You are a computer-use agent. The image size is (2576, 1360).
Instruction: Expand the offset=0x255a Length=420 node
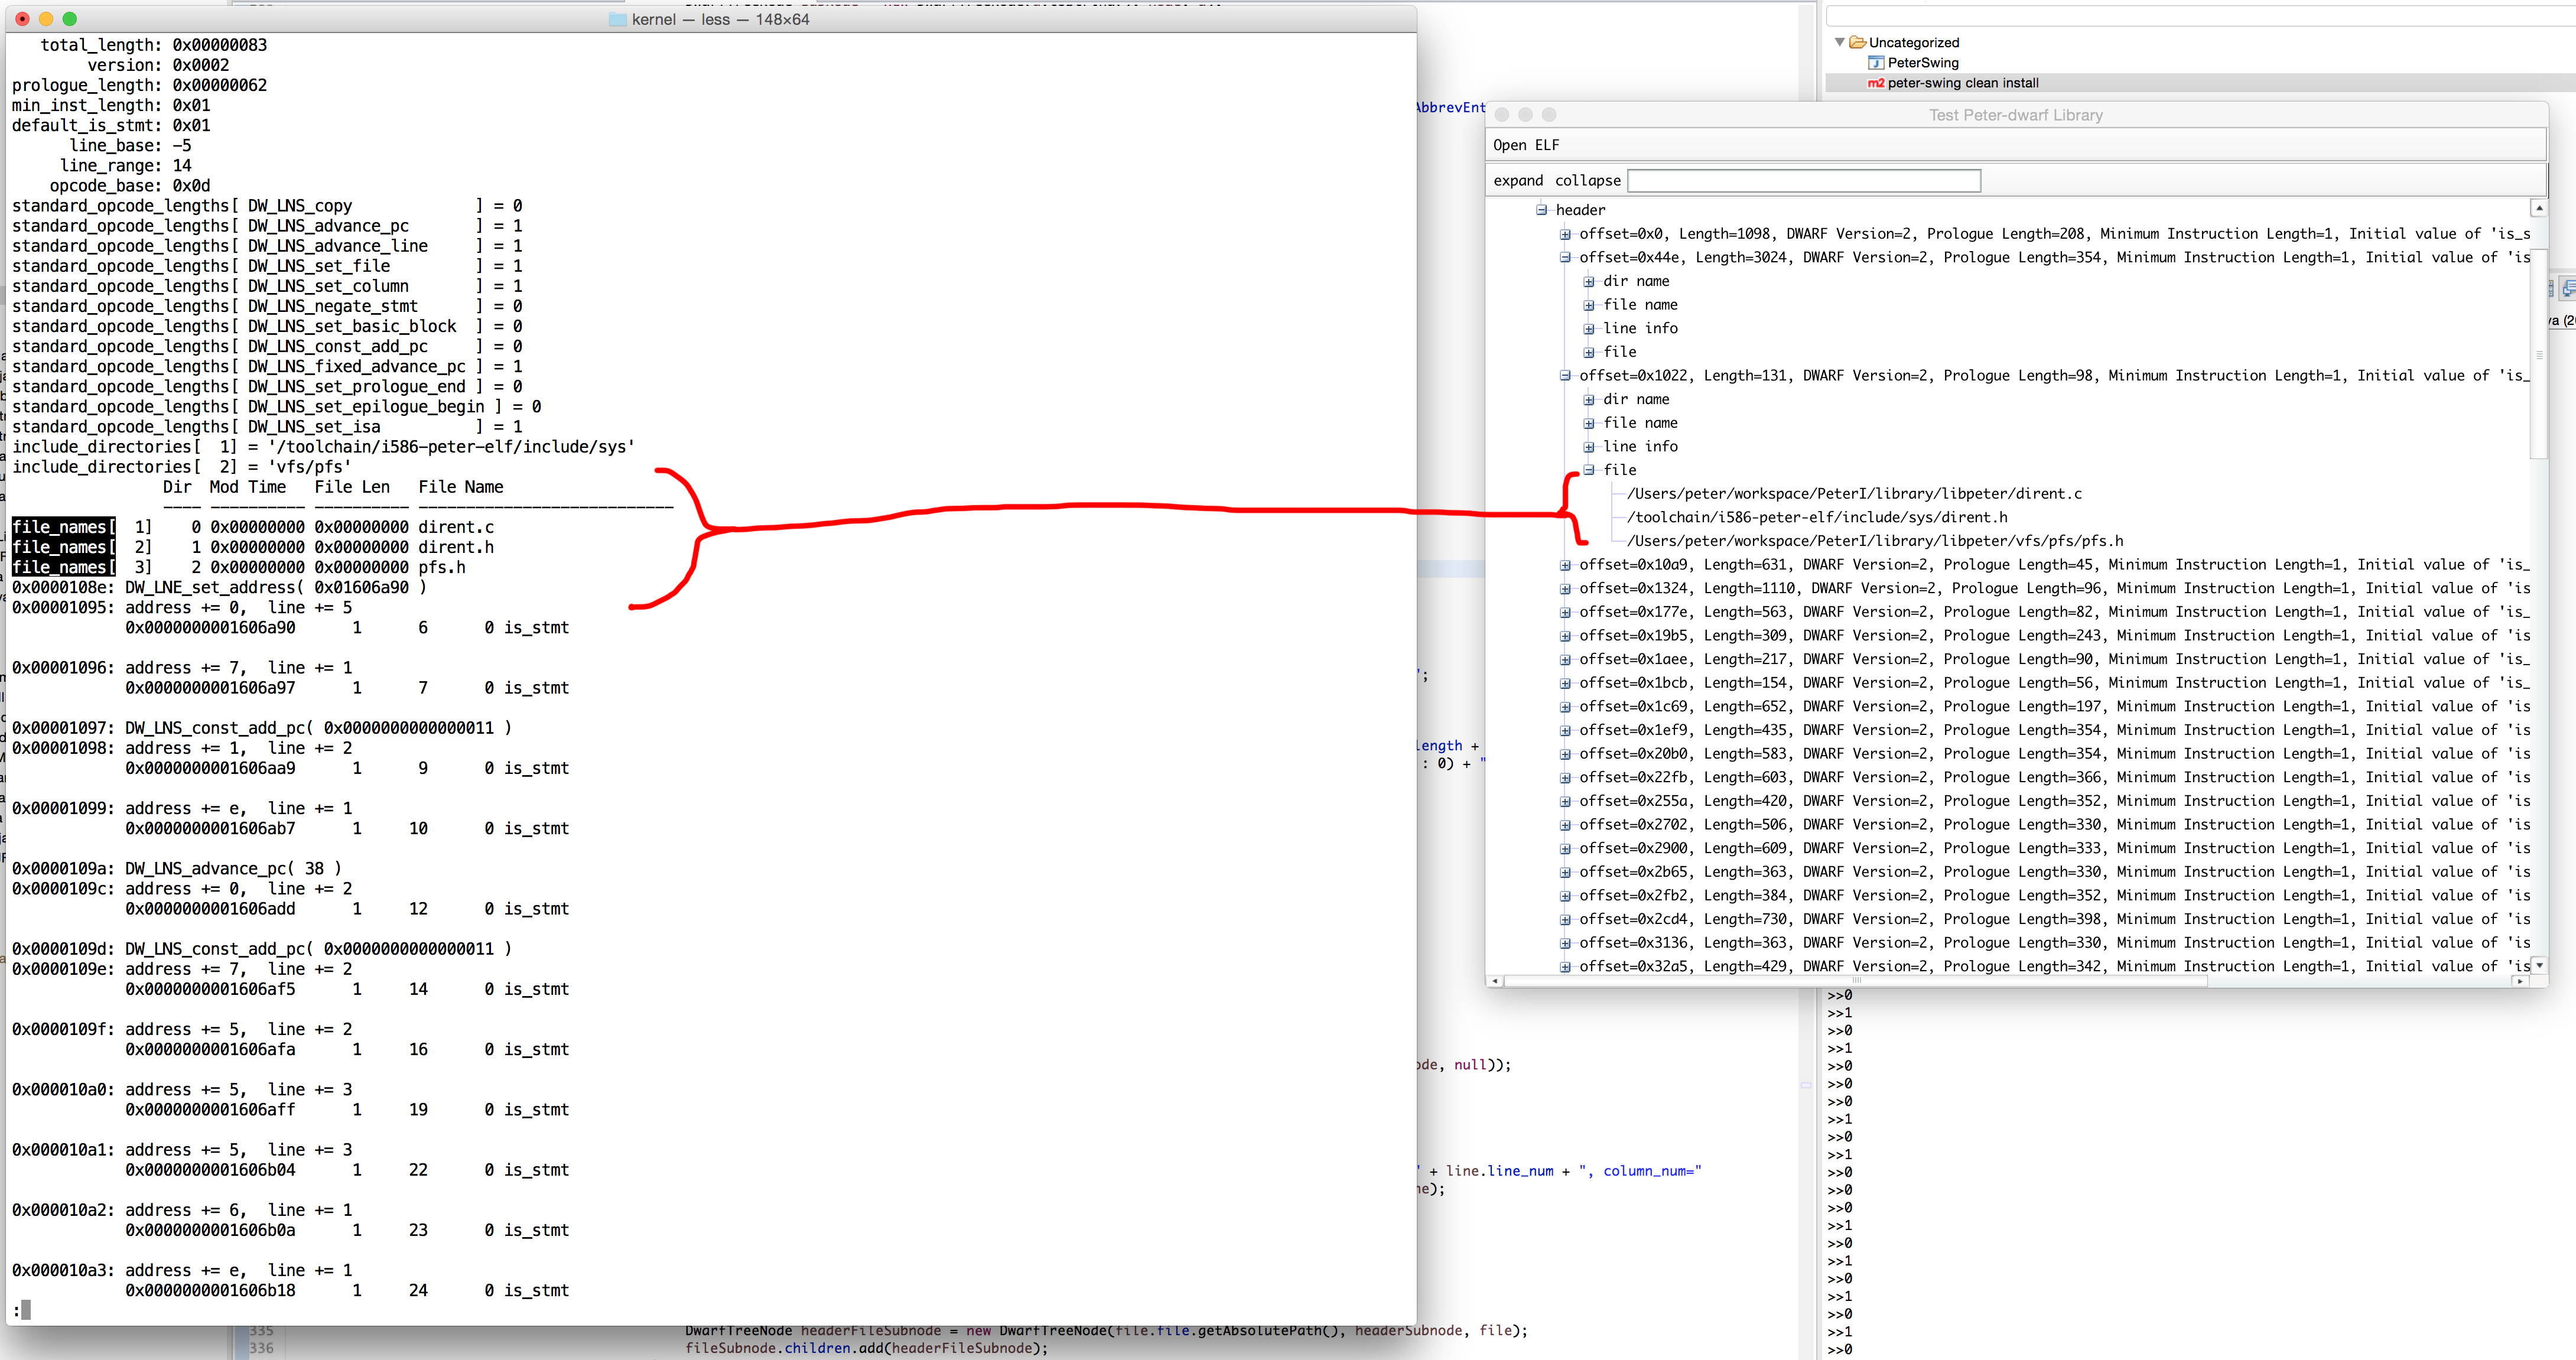click(1565, 801)
